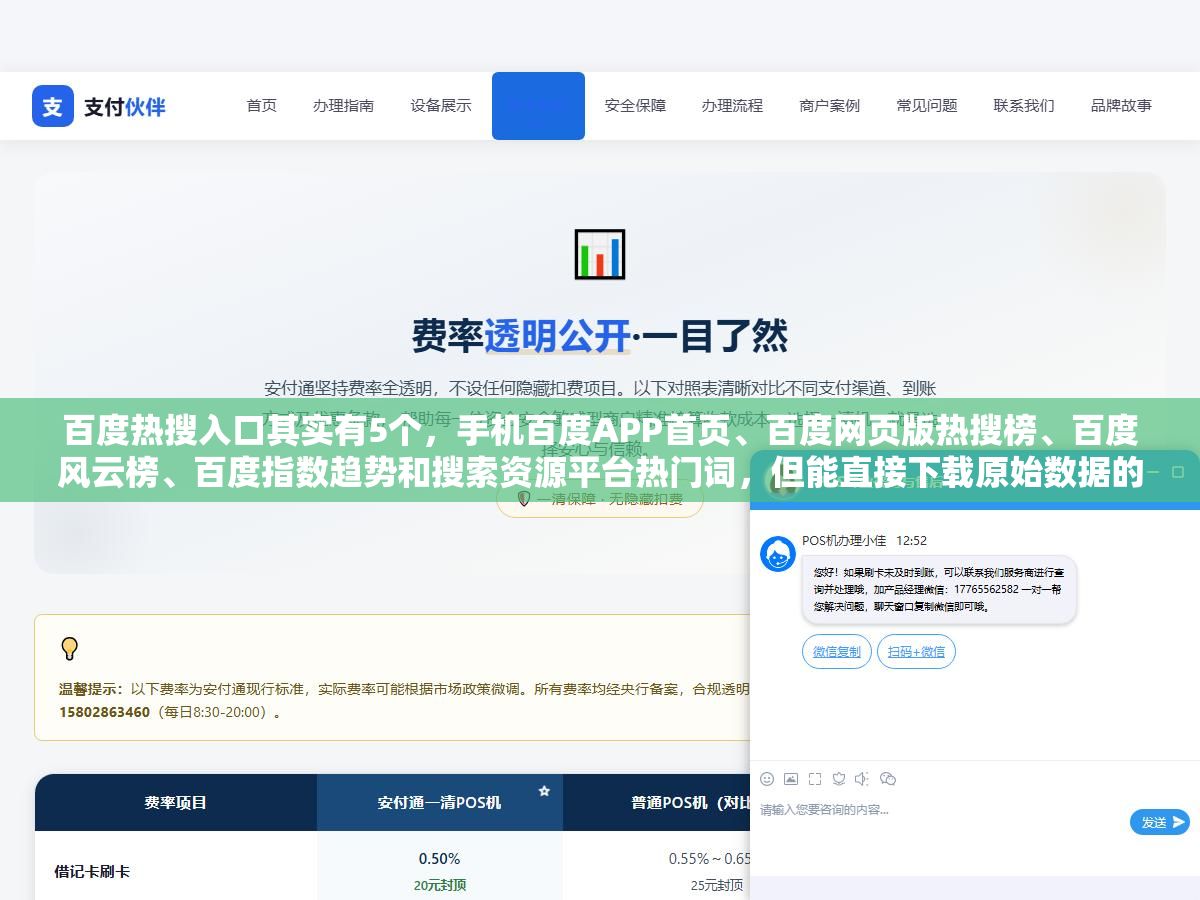Image resolution: width=1200 pixels, height=900 pixels.
Task: Open the 设备展示 nav item
Action: coord(441,105)
